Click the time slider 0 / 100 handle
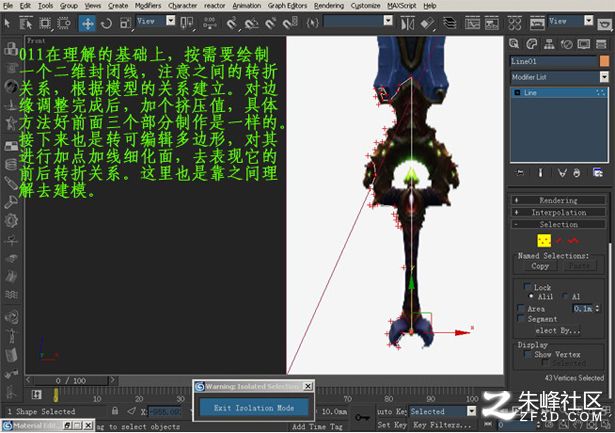Image resolution: width=615 pixels, height=433 pixels. tap(71, 380)
